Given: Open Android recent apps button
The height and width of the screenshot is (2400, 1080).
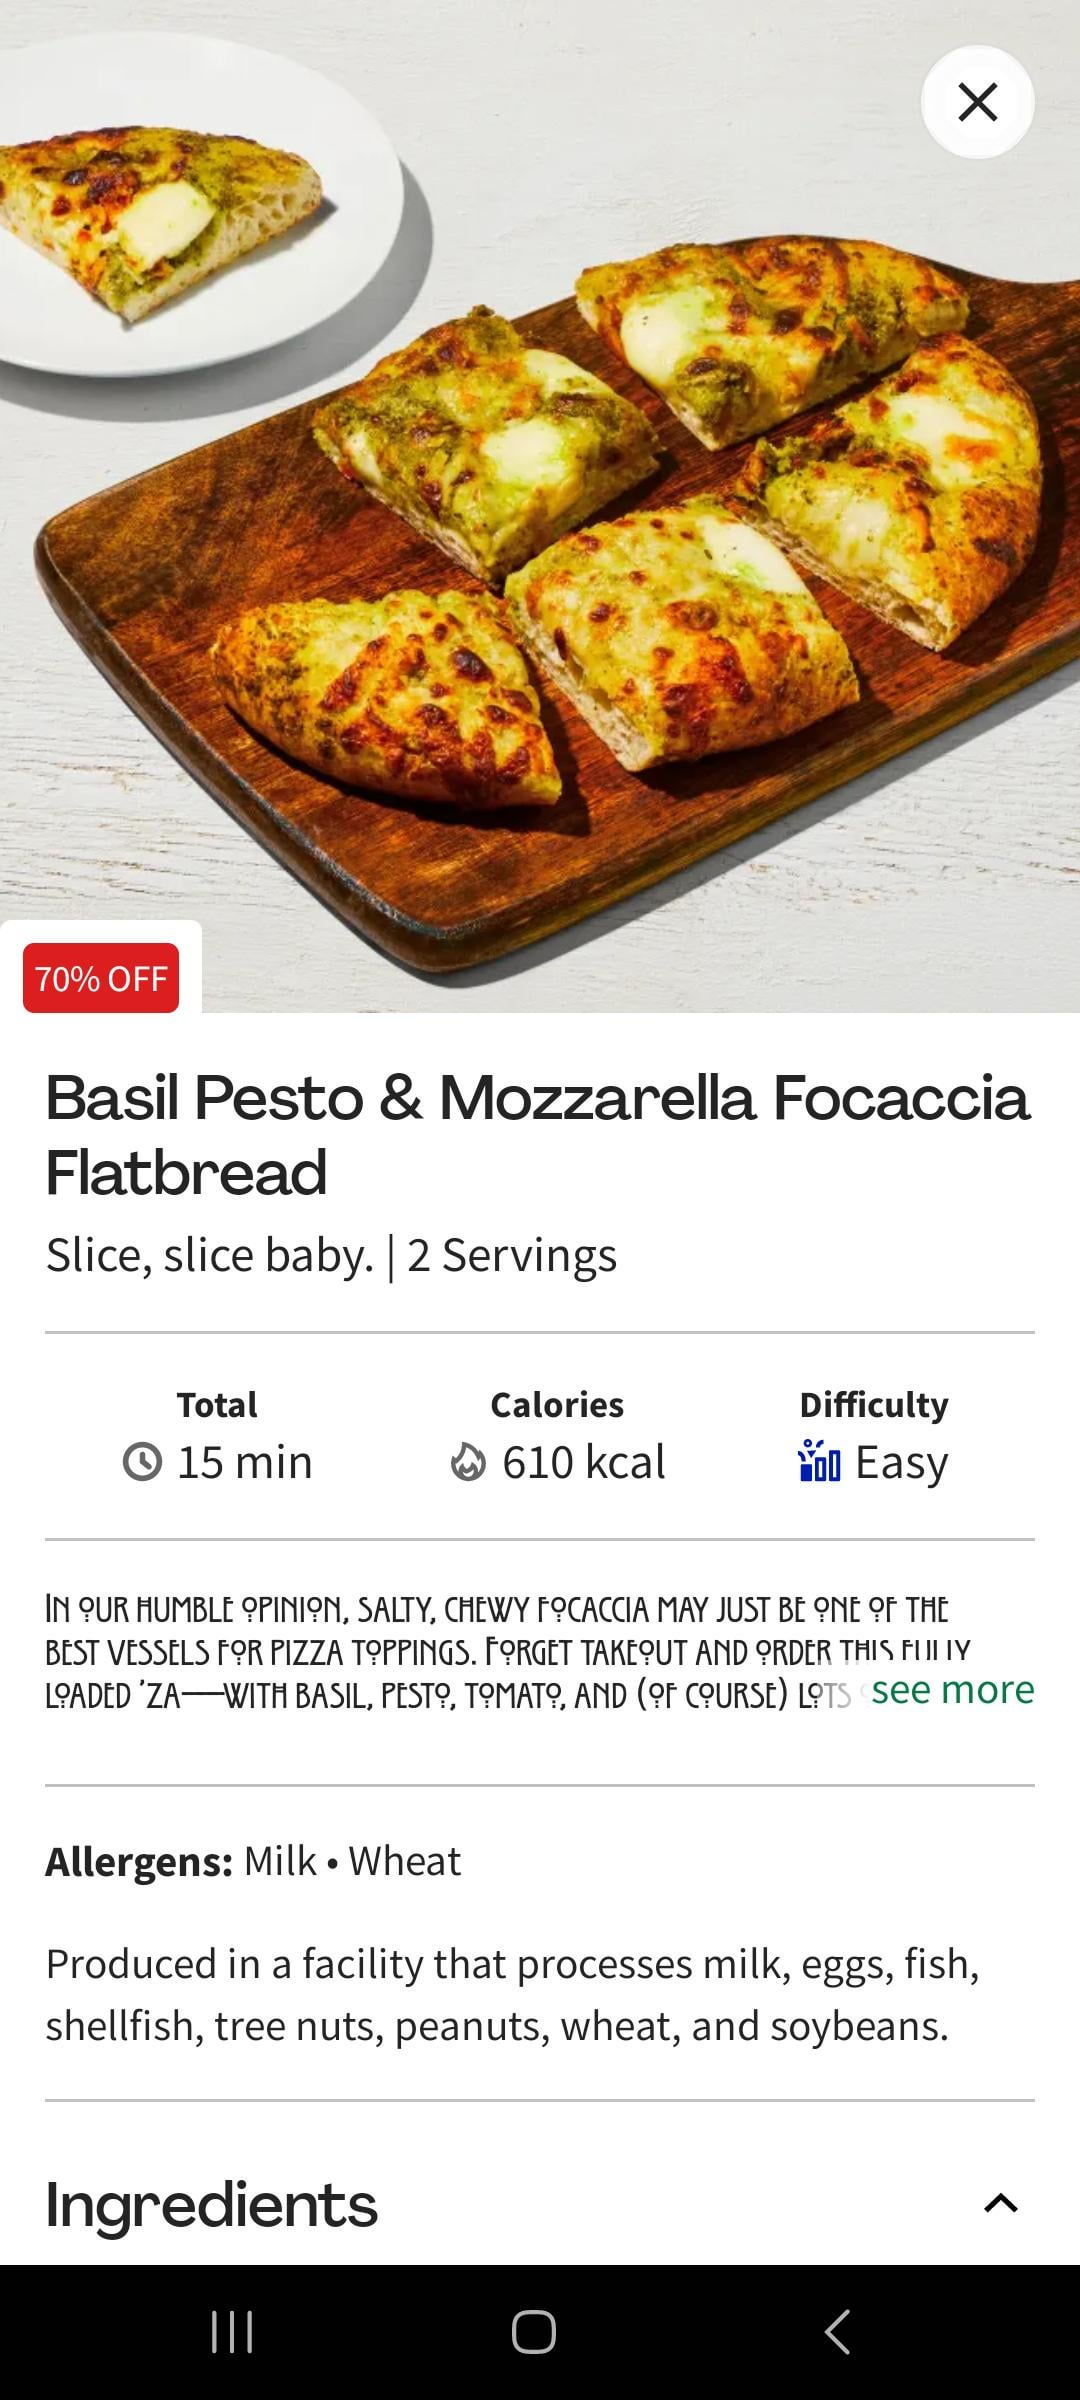Looking at the screenshot, I should click(x=232, y=2332).
